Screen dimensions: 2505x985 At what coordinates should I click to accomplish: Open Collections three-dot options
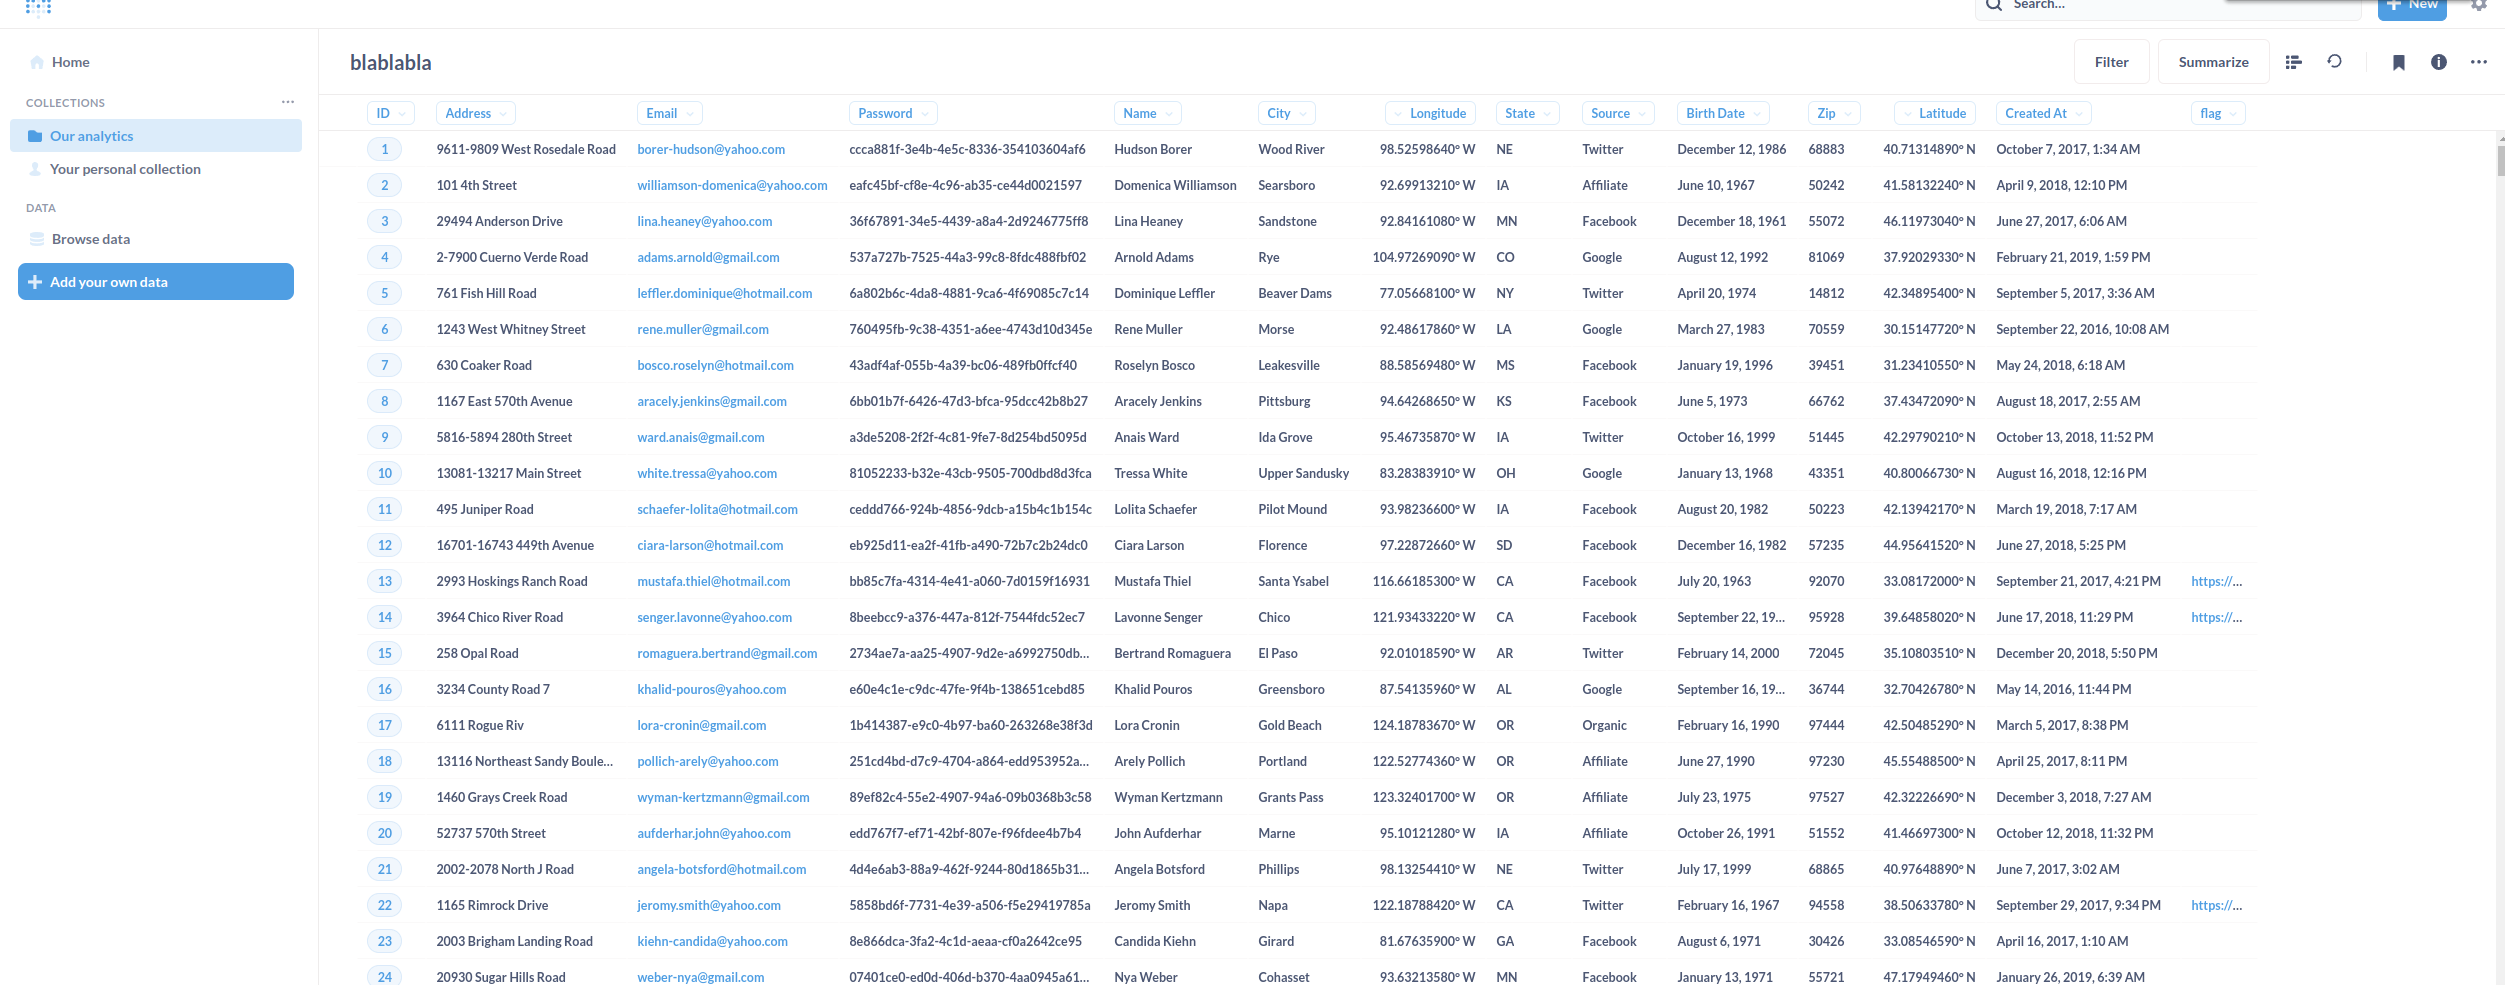(288, 102)
